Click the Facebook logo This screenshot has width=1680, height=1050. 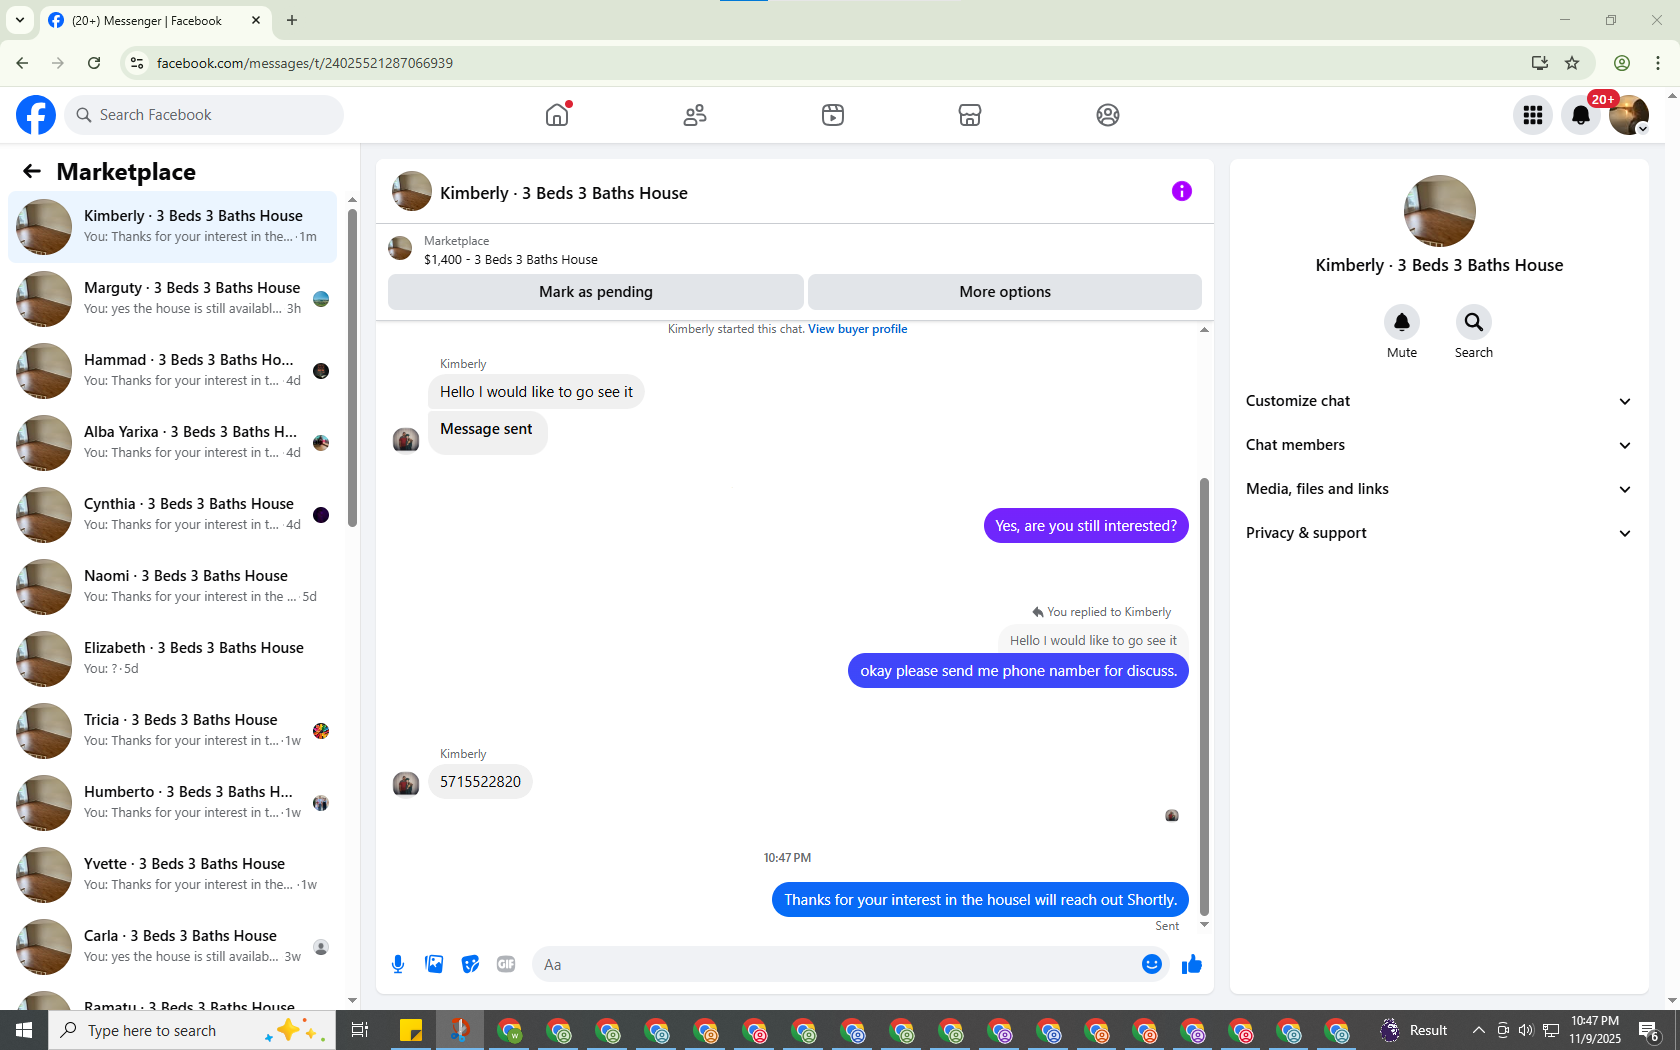pyautogui.click(x=36, y=115)
